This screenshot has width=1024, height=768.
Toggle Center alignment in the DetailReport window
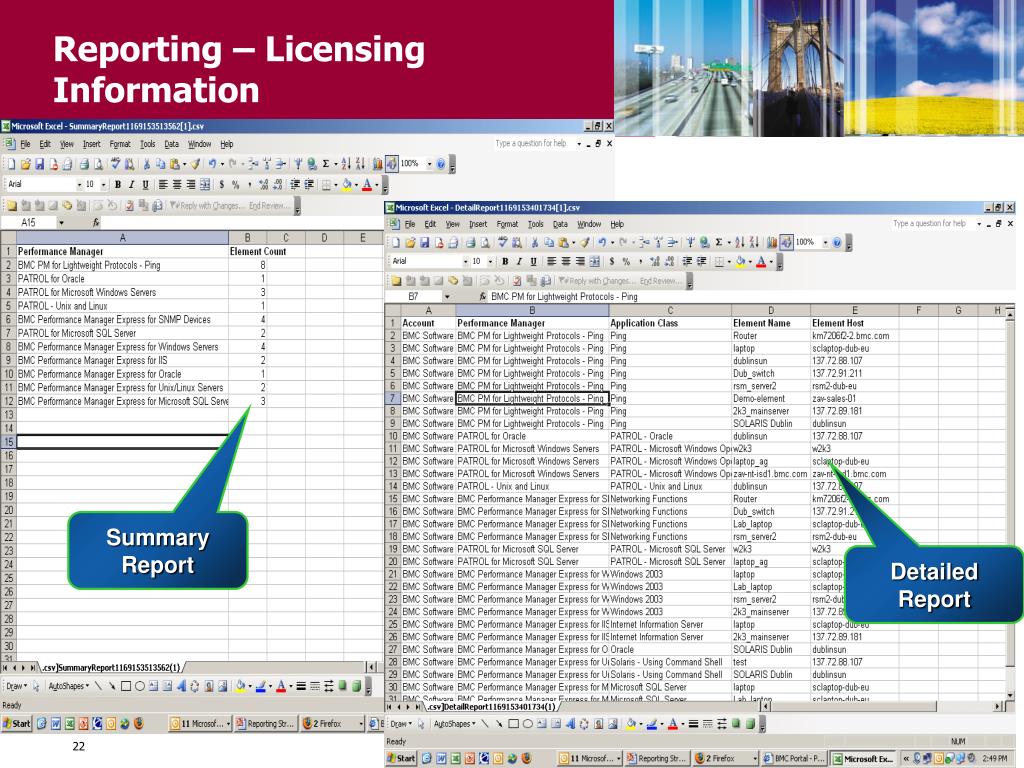coord(566,262)
